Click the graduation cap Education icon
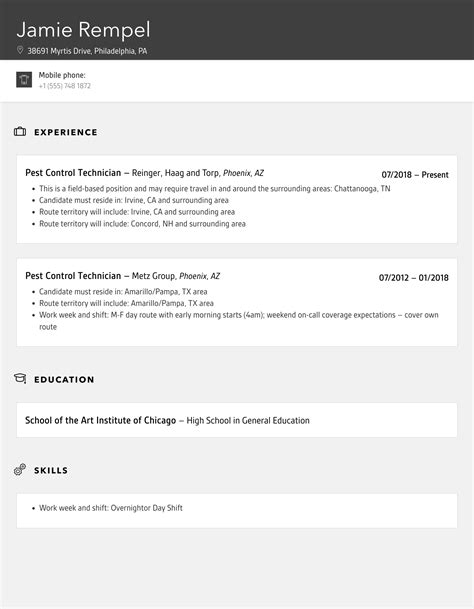Image resolution: width=474 pixels, height=609 pixels. 20,378
